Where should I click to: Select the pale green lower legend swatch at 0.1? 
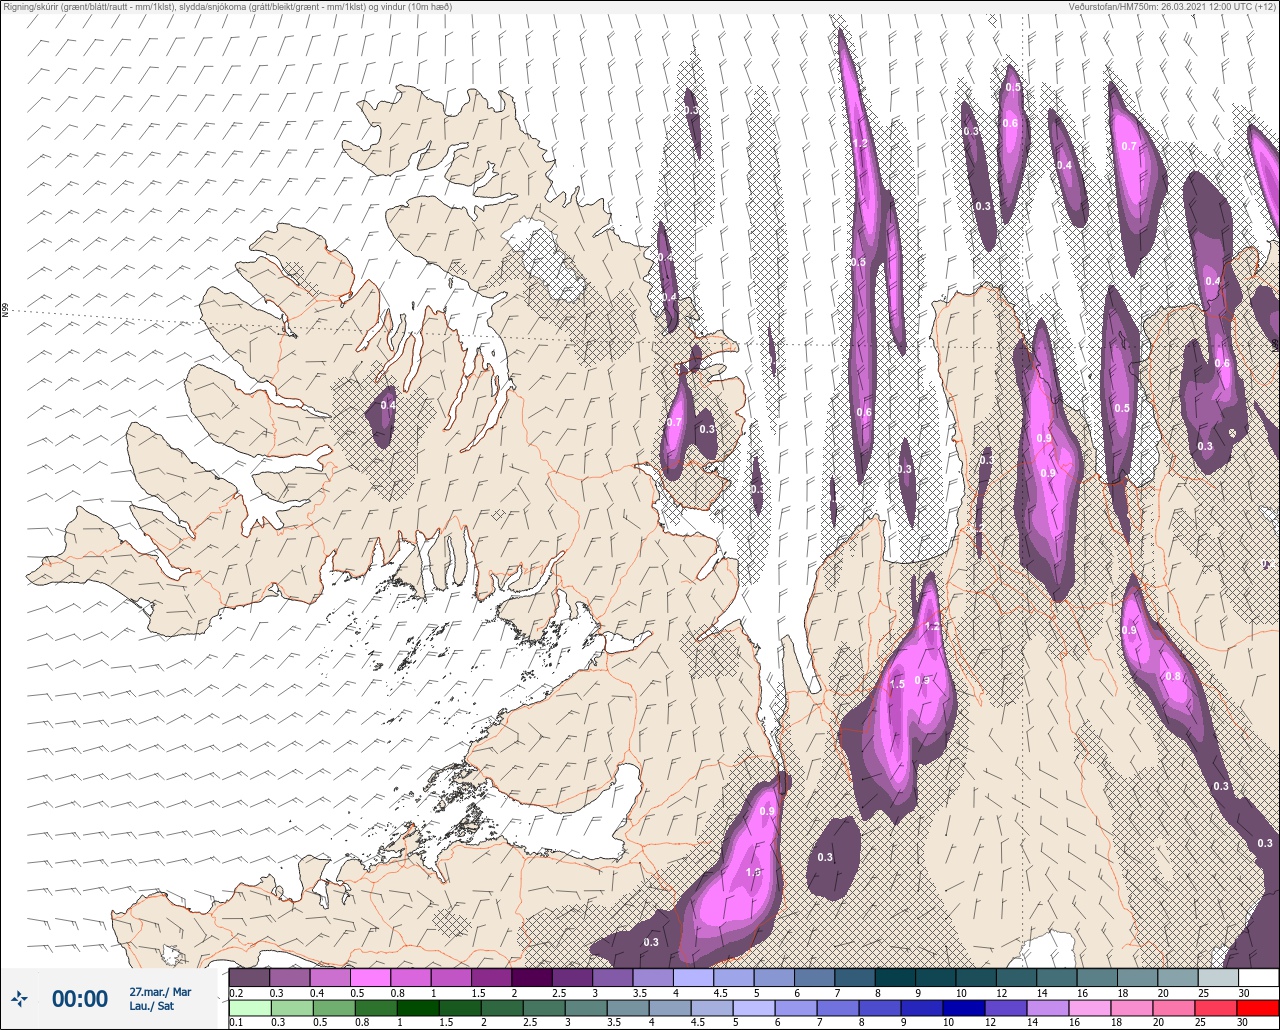point(249,1007)
